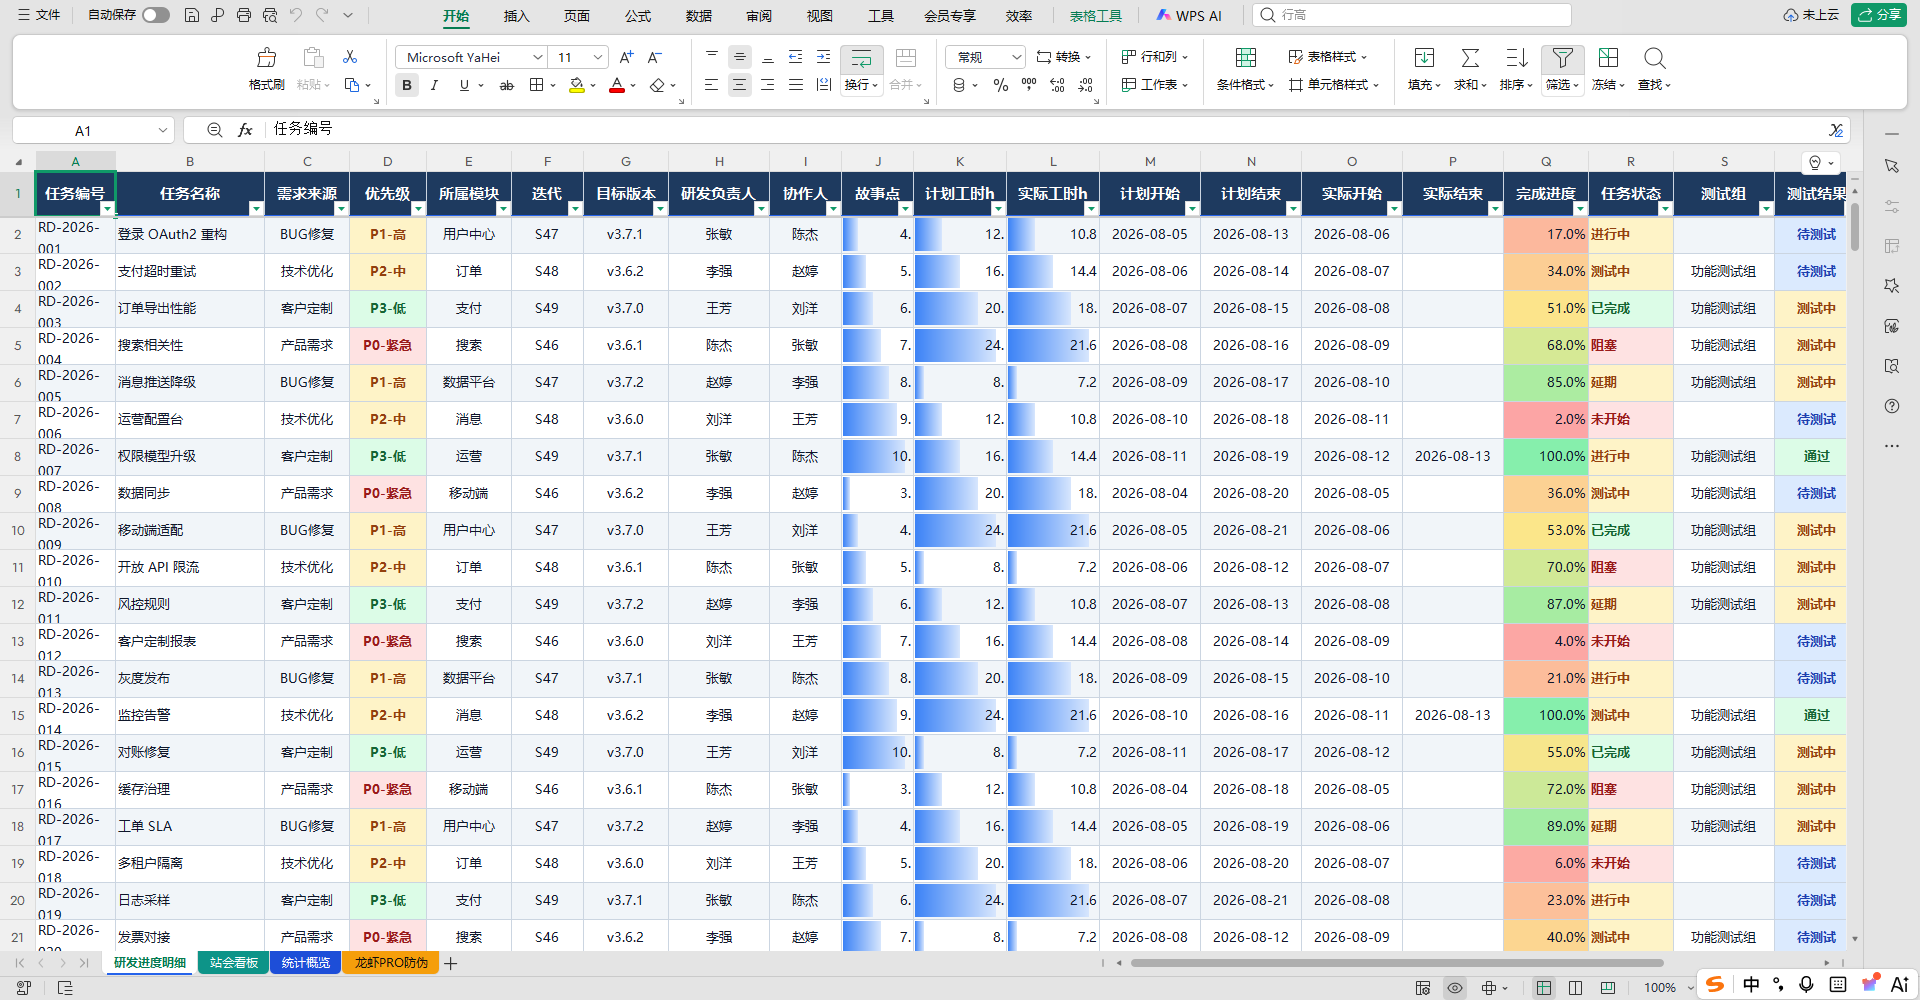This screenshot has height=1000, width=1920.
Task: Click the Sort (排序) icon
Action: click(x=1516, y=57)
